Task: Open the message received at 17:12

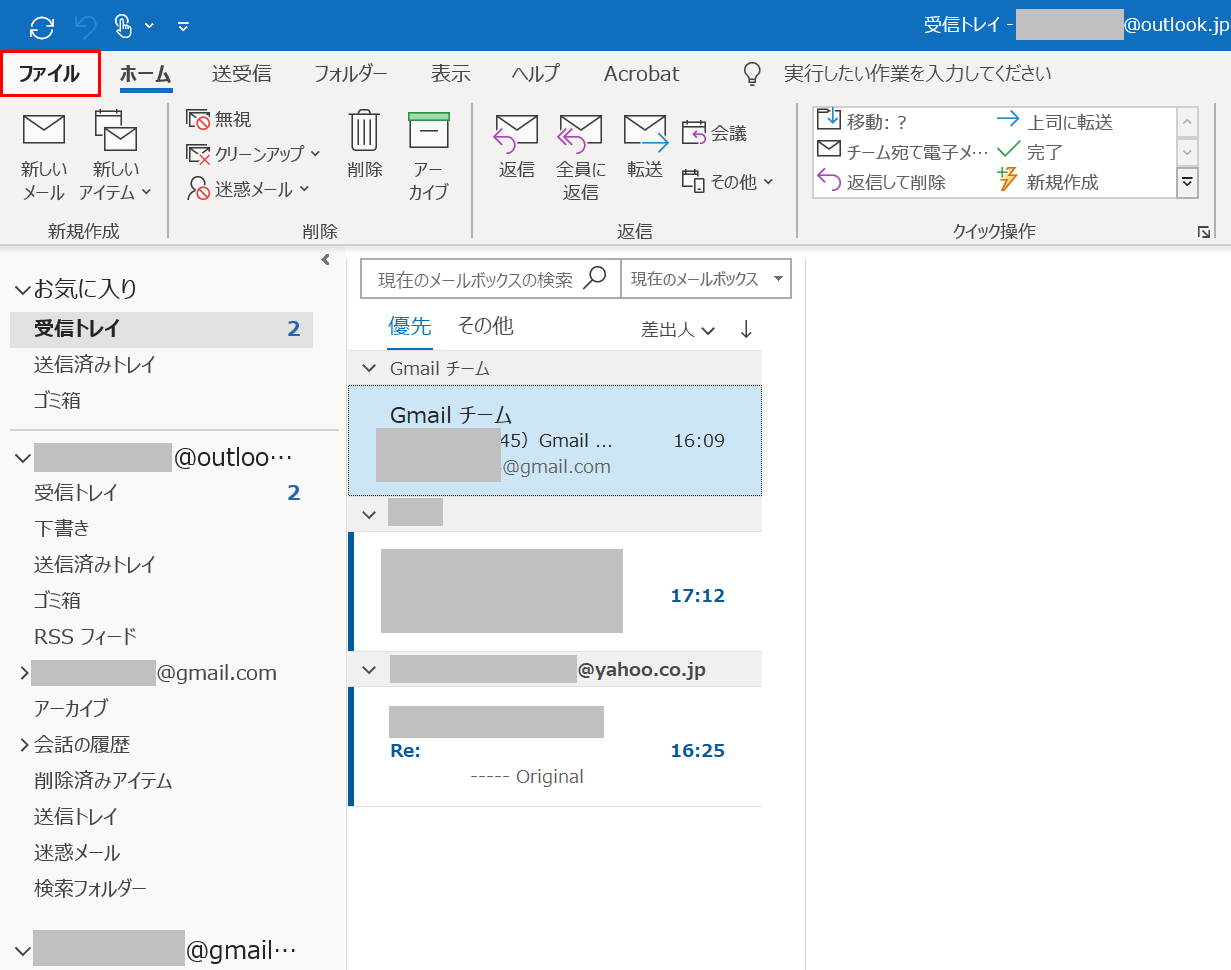Action: [555, 591]
